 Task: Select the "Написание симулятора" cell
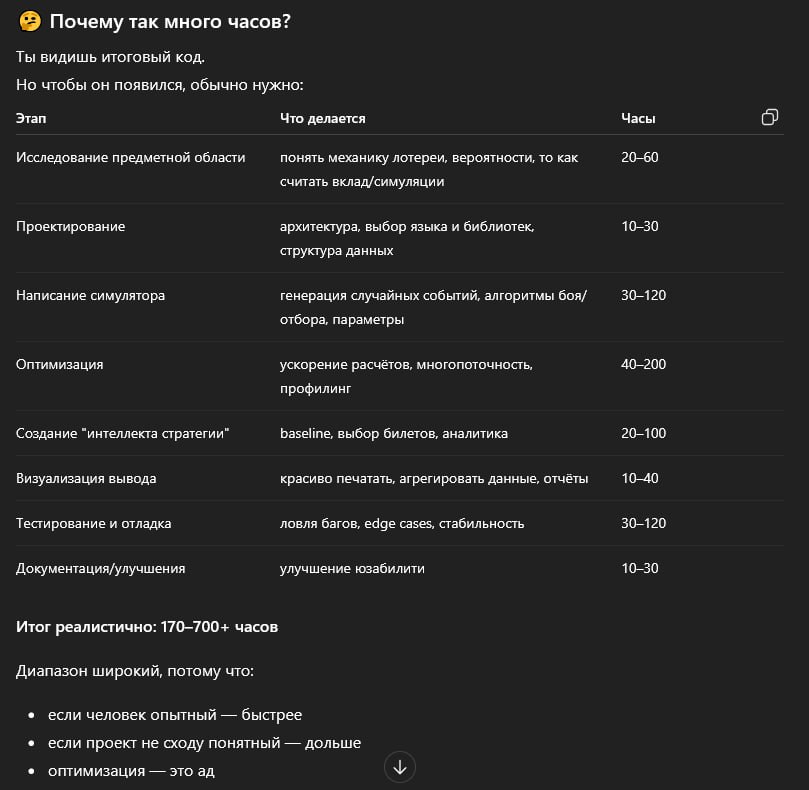[x=90, y=295]
